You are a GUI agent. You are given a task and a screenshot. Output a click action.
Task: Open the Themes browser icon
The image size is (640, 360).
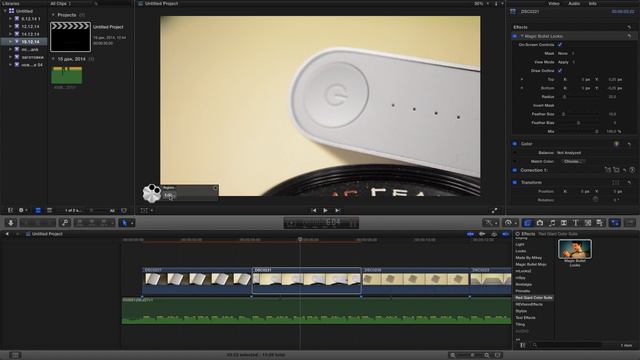[x=600, y=223]
